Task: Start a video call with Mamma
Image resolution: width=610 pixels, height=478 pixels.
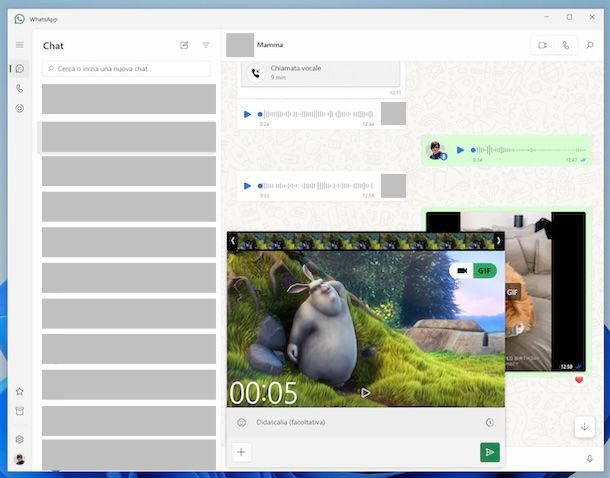Action: [x=542, y=46]
